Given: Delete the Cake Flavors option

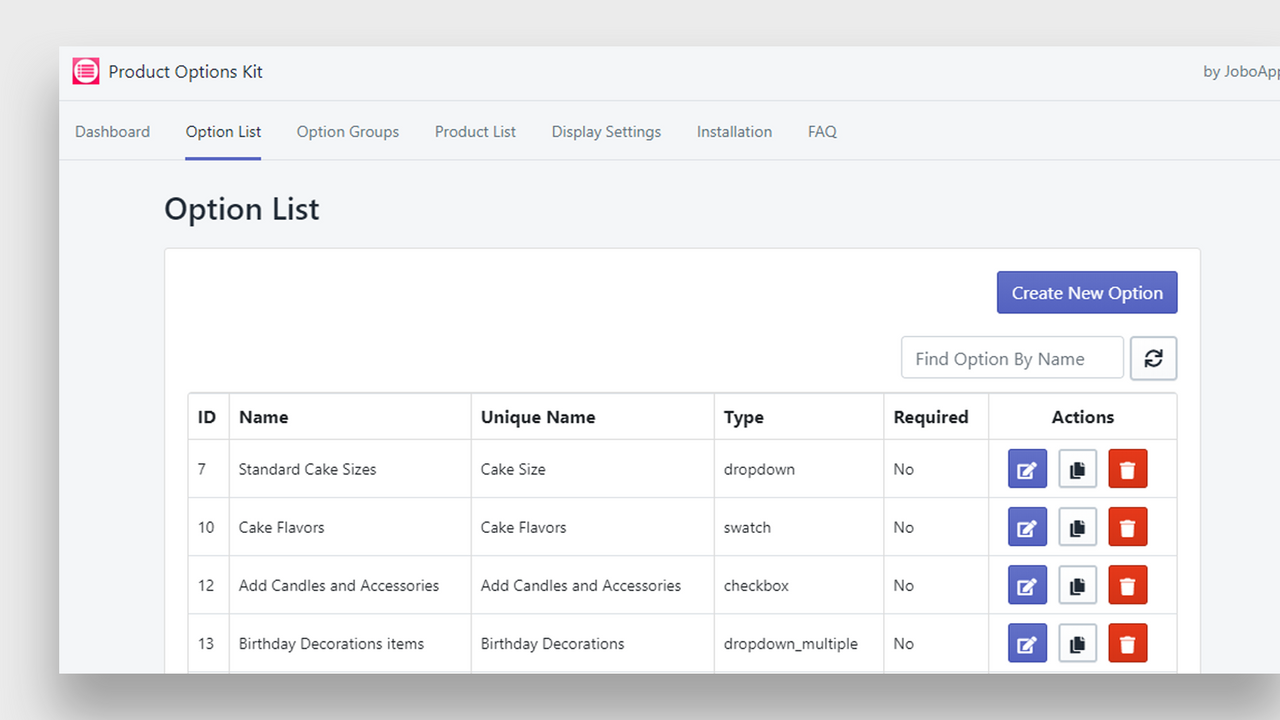Looking at the screenshot, I should (x=1127, y=527).
